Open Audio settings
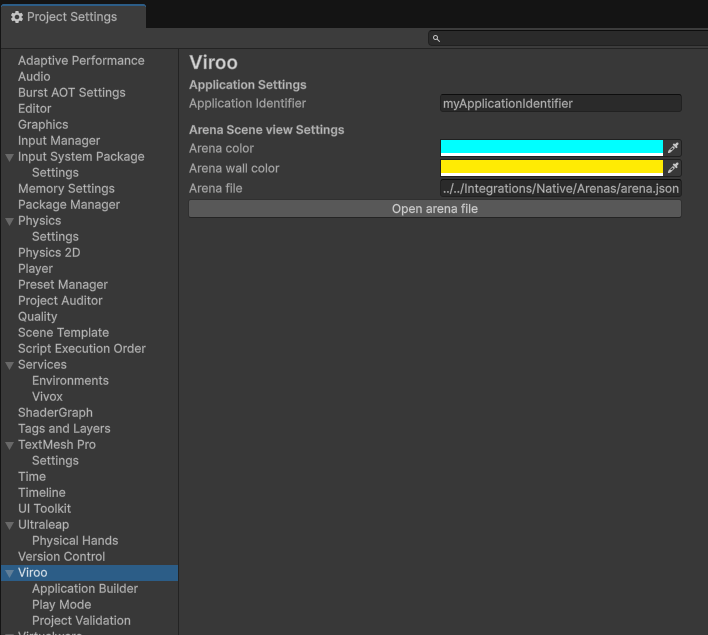The width and height of the screenshot is (708, 635). click(x=34, y=77)
